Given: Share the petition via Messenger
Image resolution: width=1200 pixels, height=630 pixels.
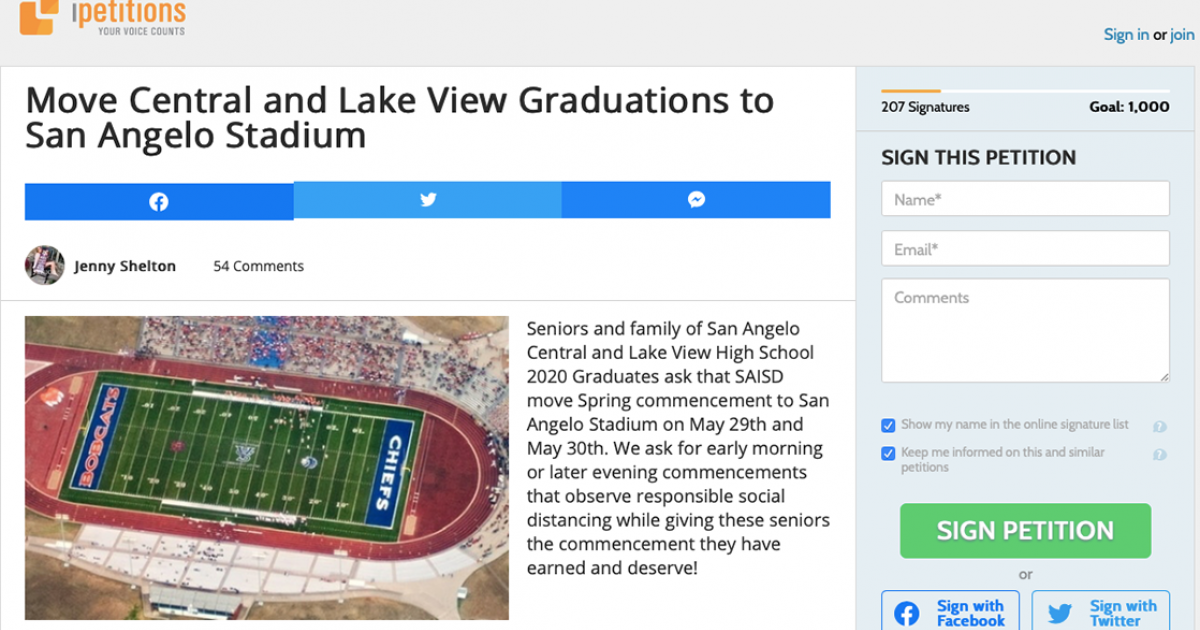Looking at the screenshot, I should coord(696,200).
